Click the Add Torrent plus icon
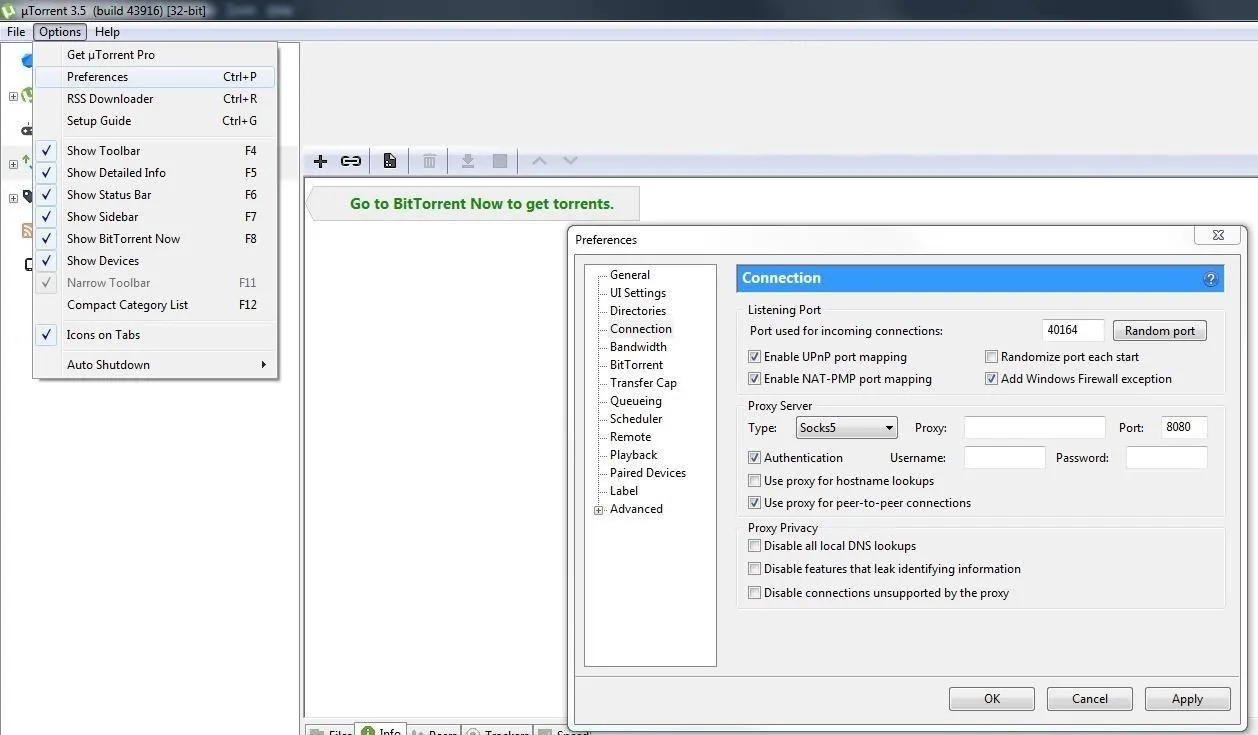The width and height of the screenshot is (1258, 735). [x=320, y=161]
